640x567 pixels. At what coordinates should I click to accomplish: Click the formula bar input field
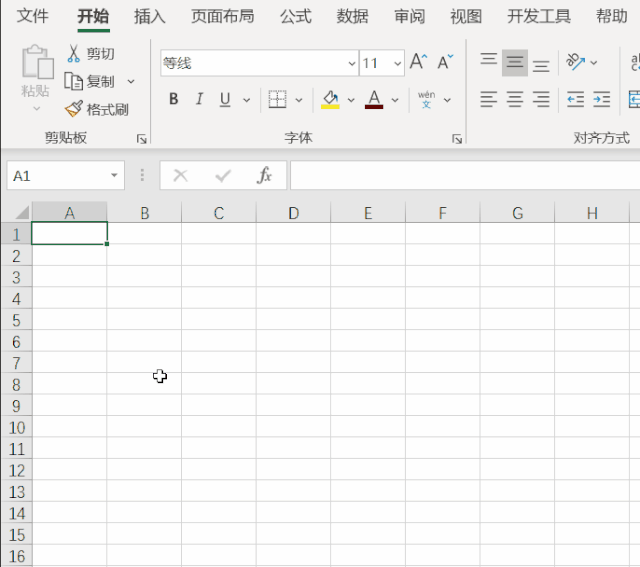click(465, 176)
